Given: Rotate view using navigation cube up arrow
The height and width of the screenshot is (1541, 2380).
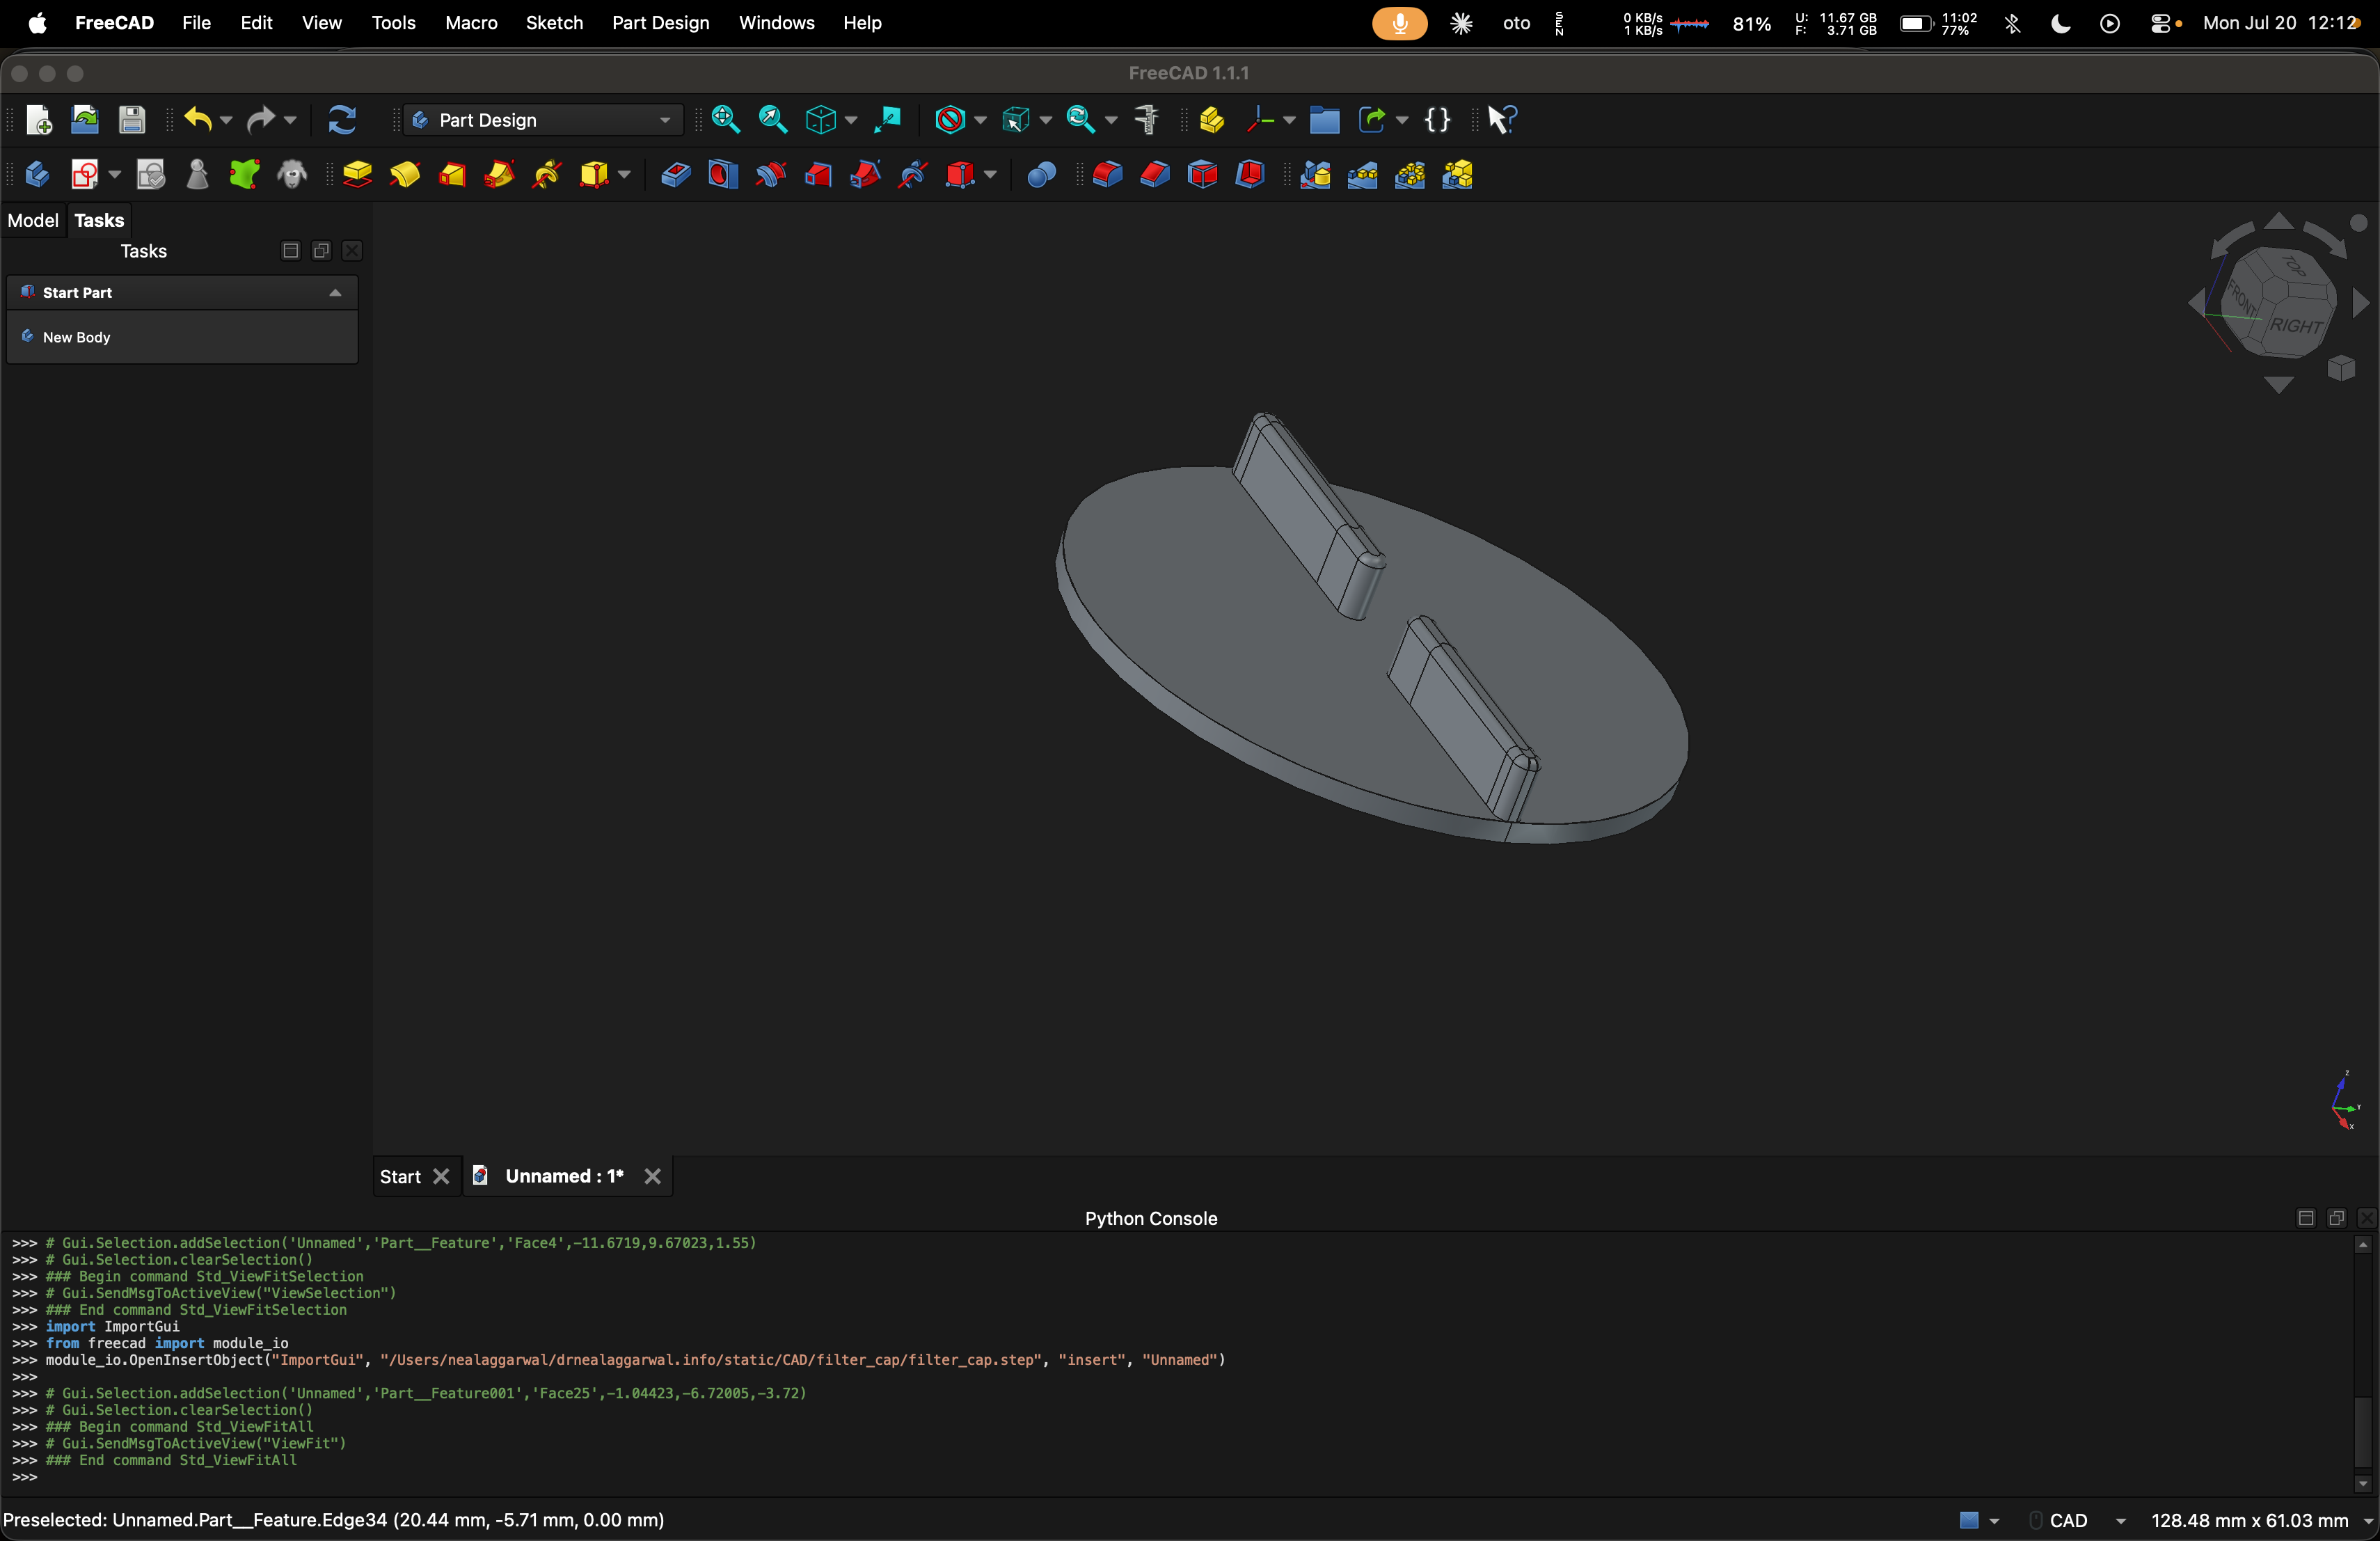Looking at the screenshot, I should (2278, 221).
